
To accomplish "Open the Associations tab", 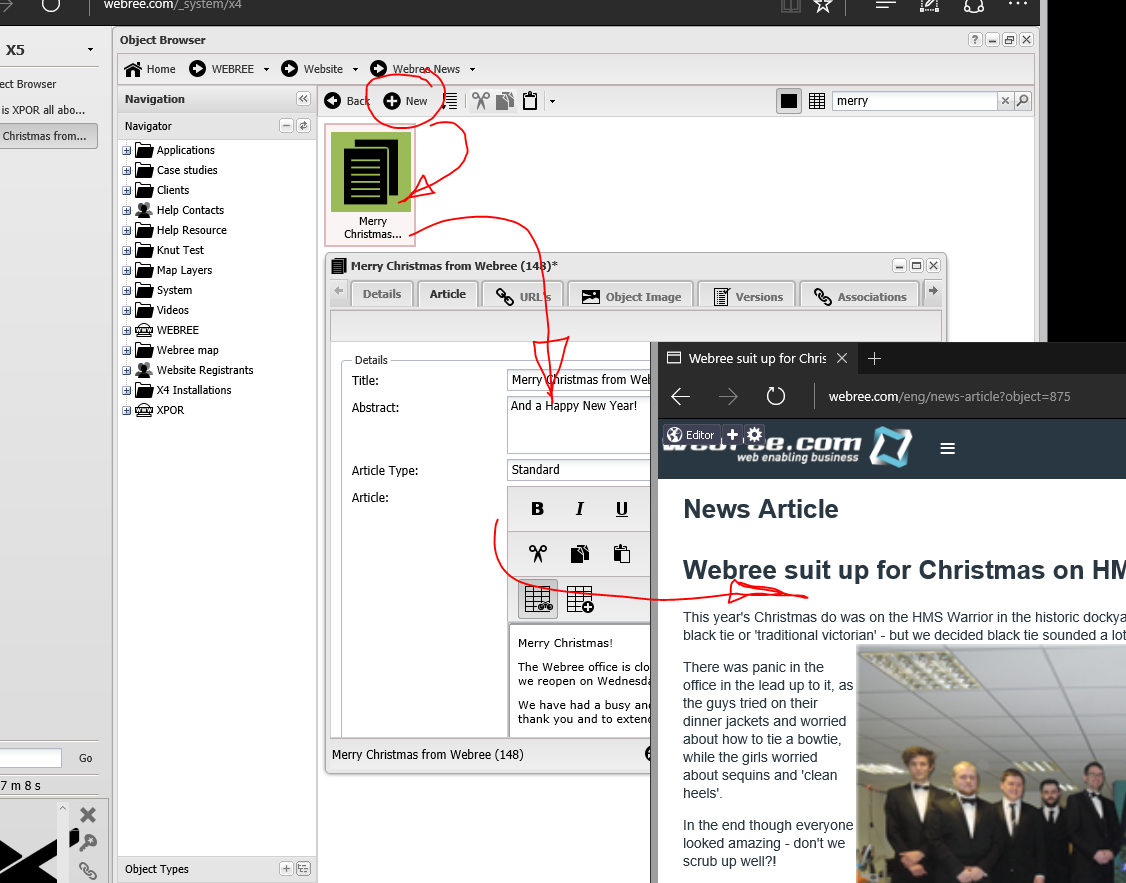I will tap(860, 296).
